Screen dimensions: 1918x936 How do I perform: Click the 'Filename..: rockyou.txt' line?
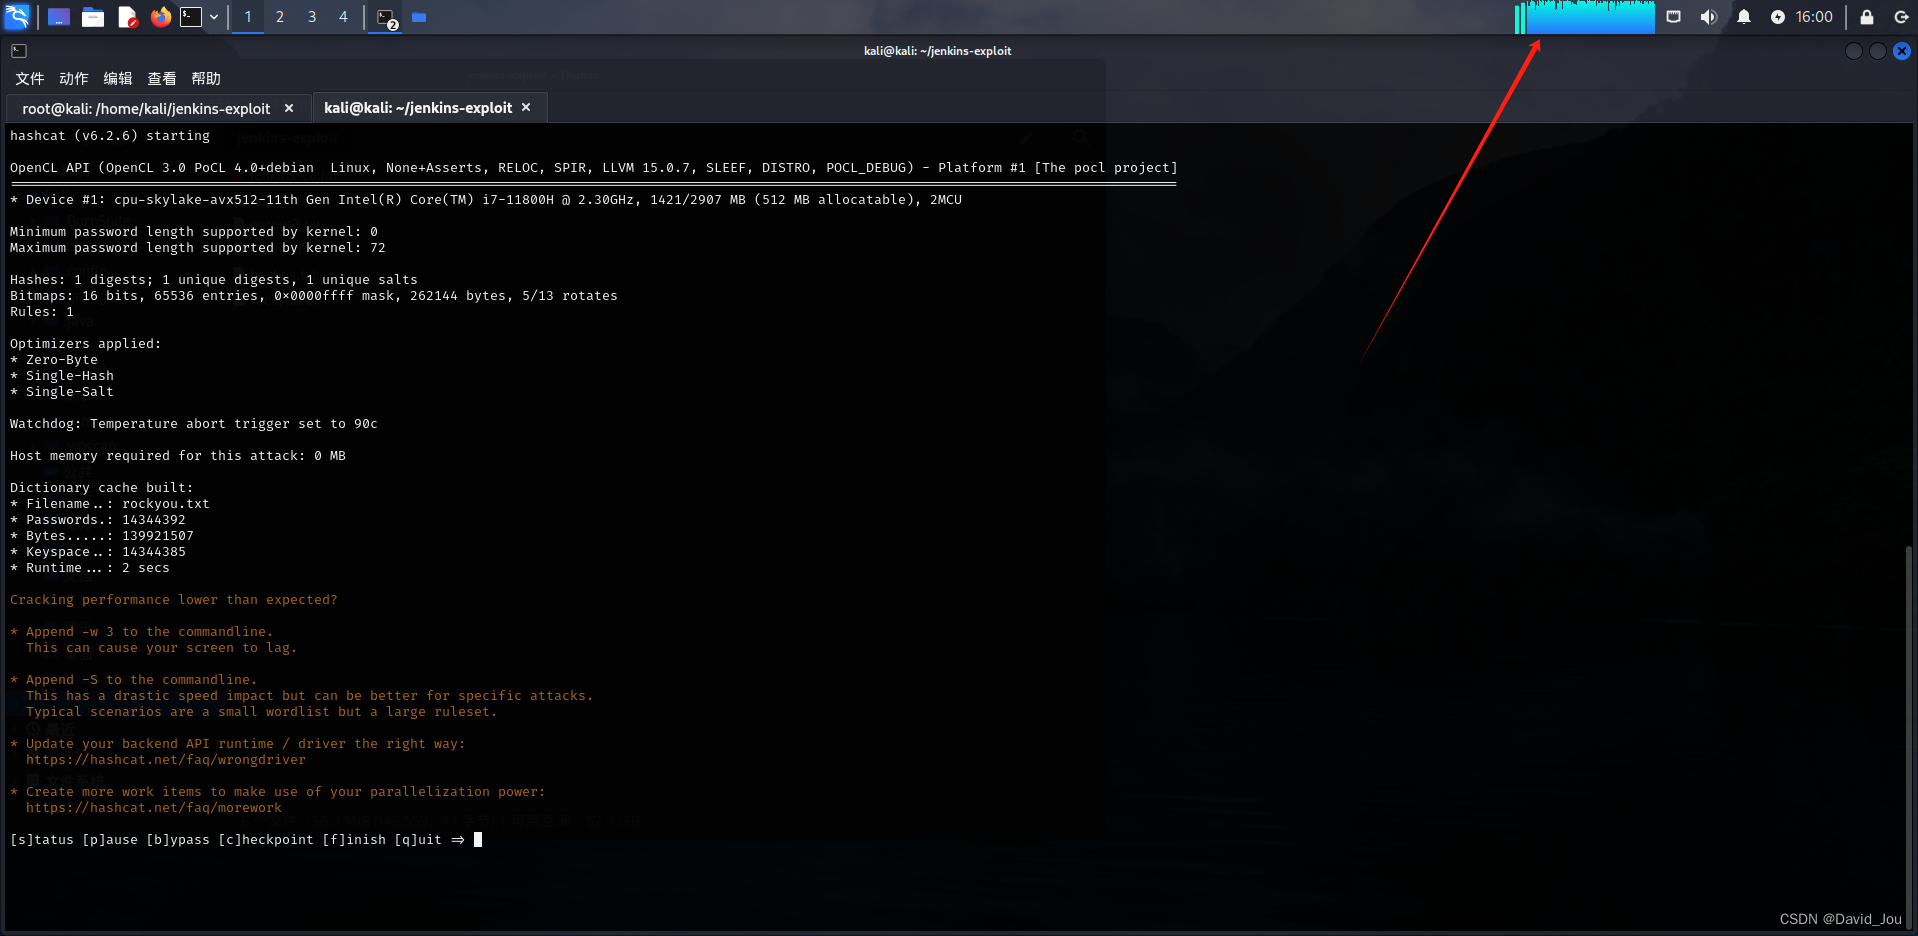[x=110, y=504]
